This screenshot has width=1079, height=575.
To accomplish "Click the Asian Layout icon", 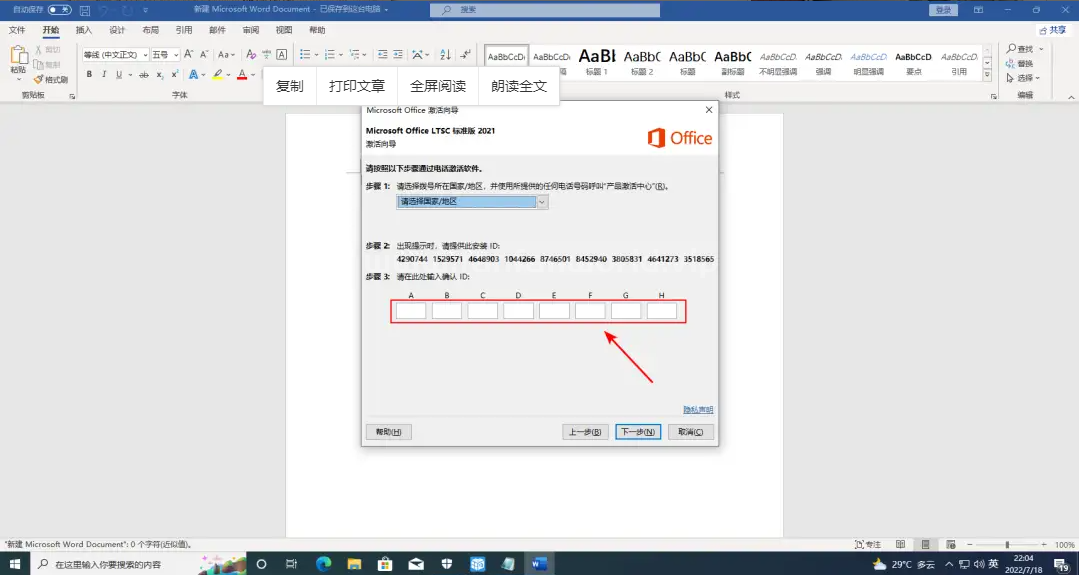I will [x=418, y=54].
